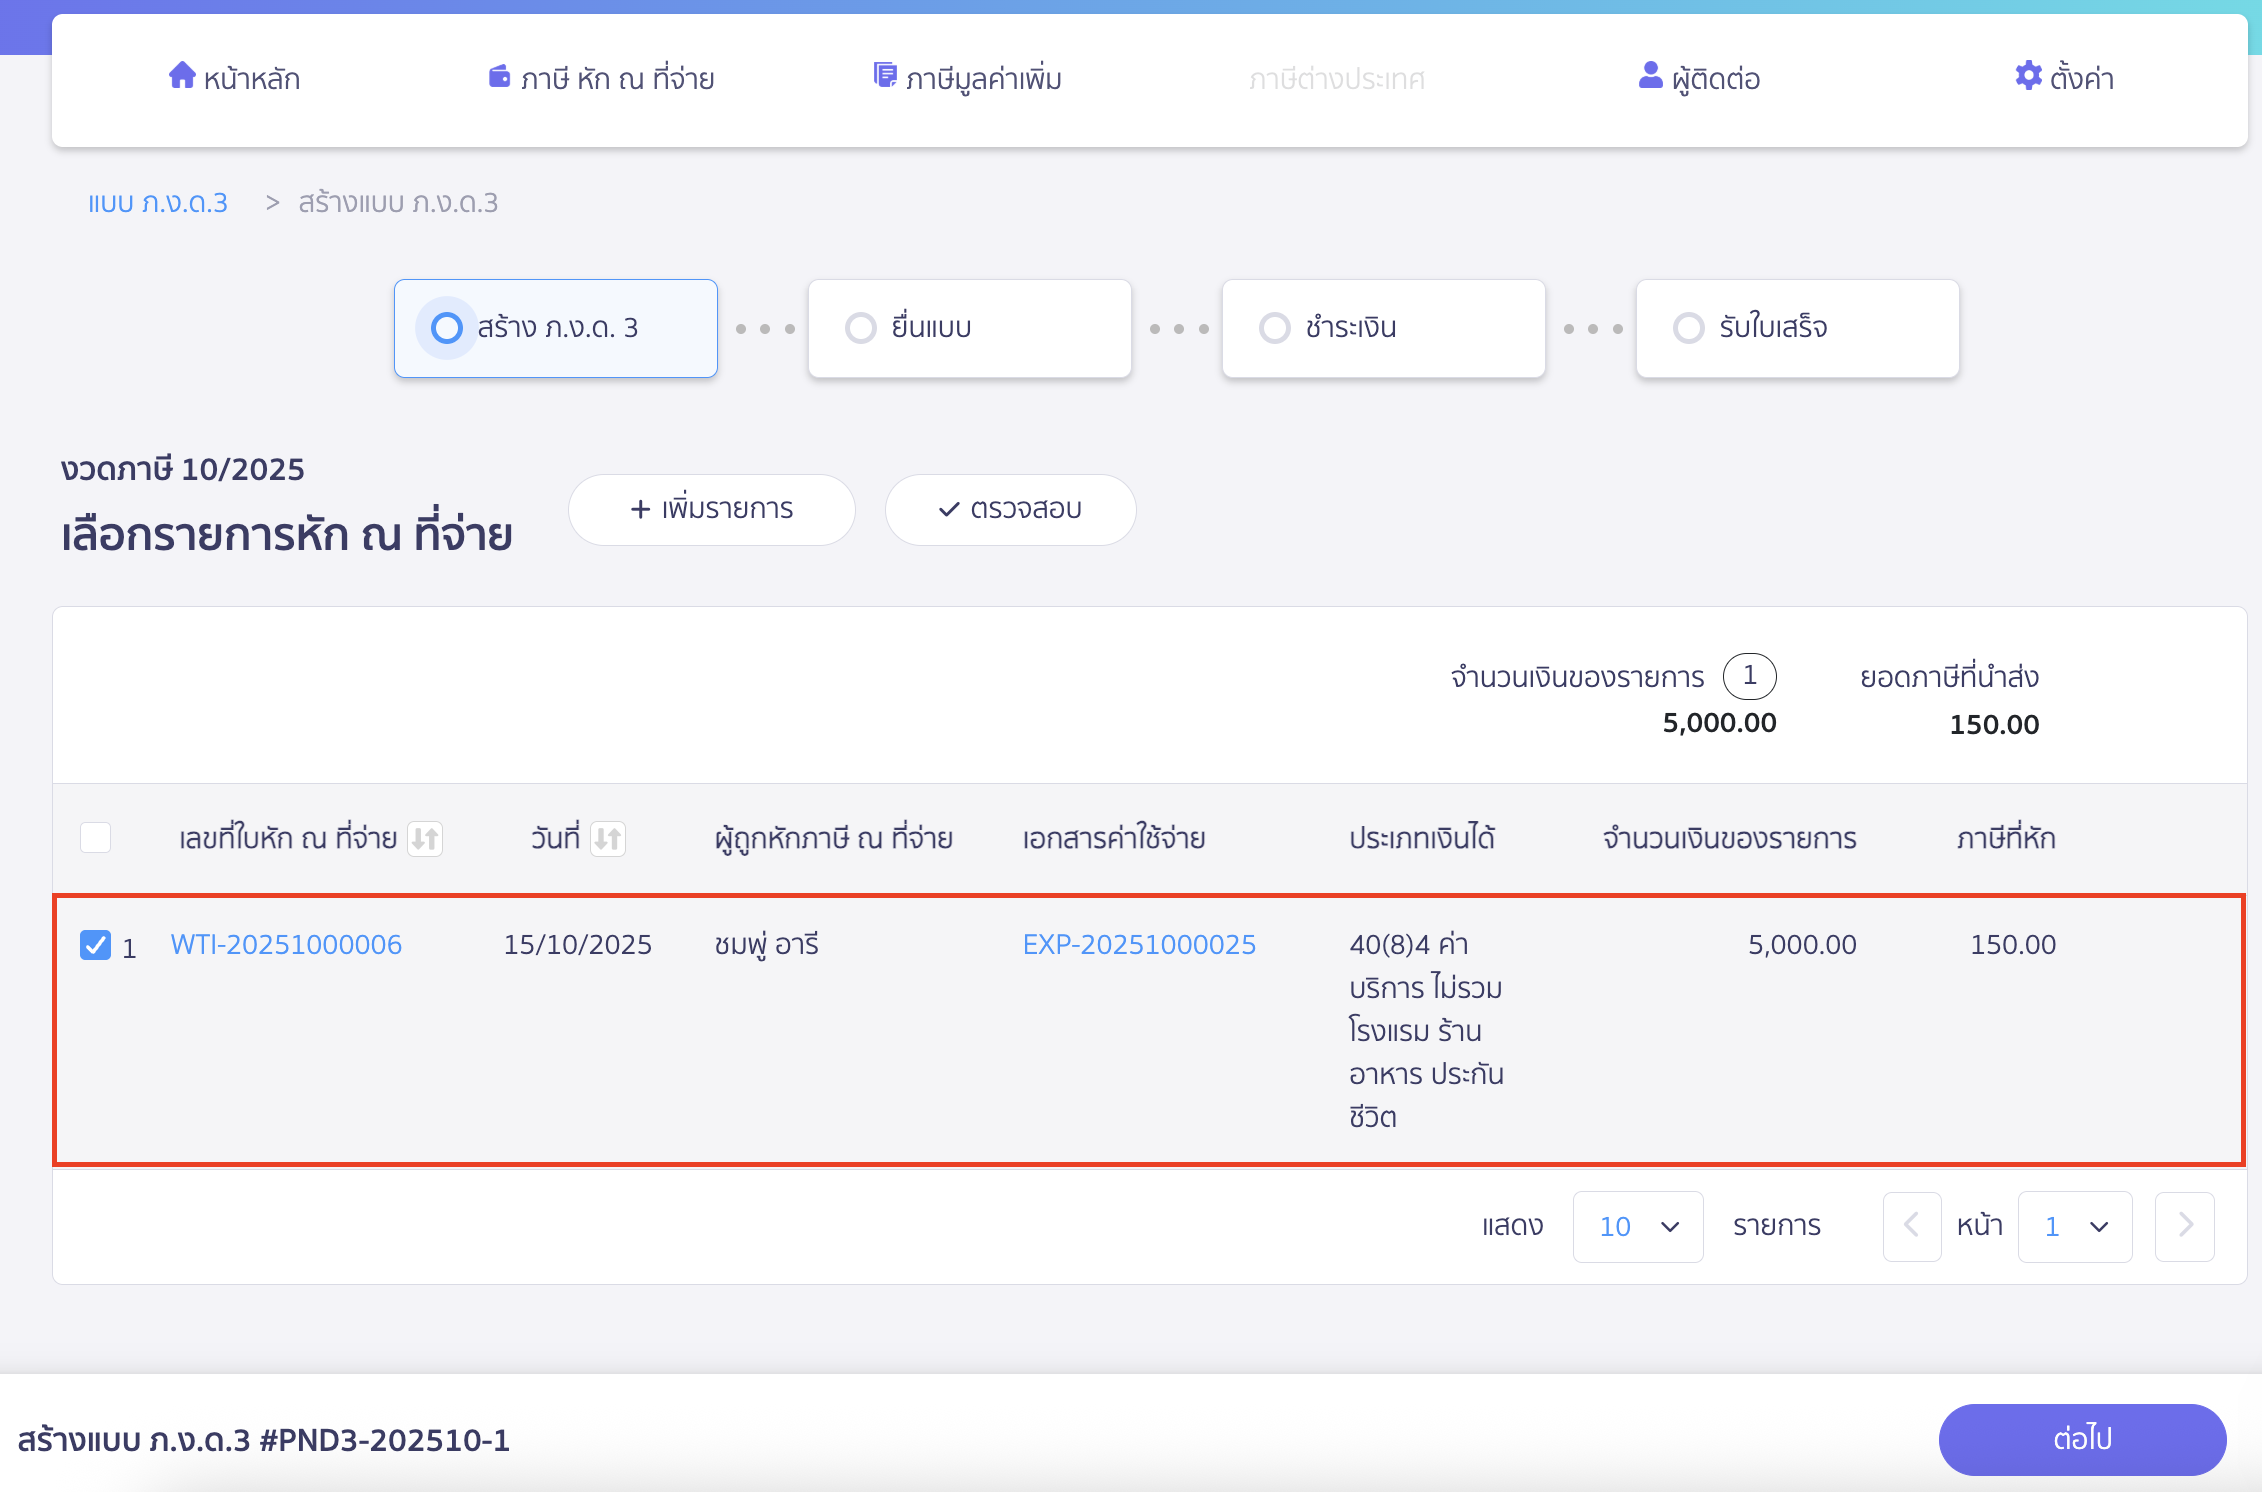Image resolution: width=2262 pixels, height=1492 pixels.
Task: Go to previous page arrow
Action: [x=1911, y=1226]
